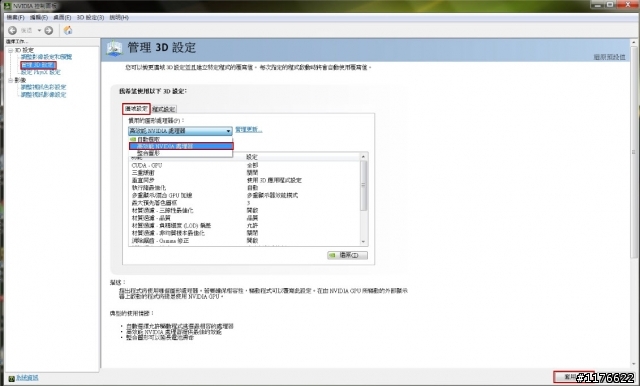This screenshot has width=640, height=386.
Task: Click the main page scroll-down arrow
Action: tap(633, 364)
